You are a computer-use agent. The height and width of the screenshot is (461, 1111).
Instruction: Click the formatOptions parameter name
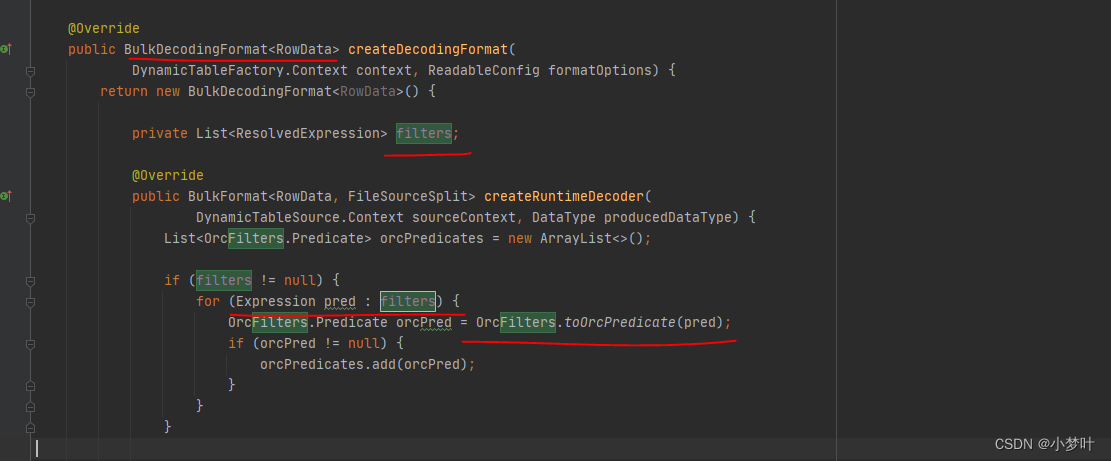pos(600,71)
